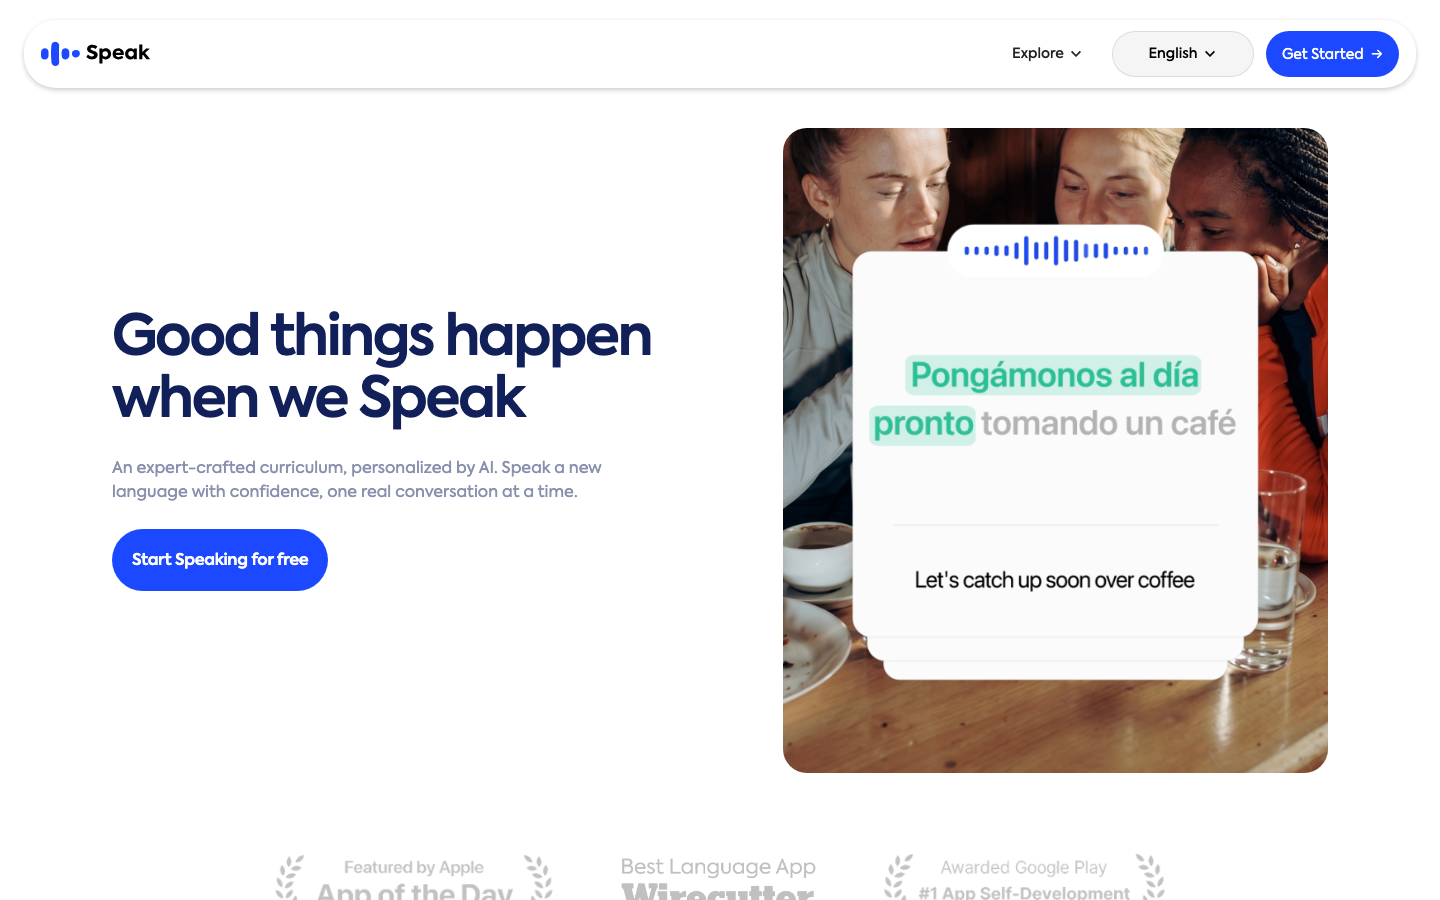
Task: Click the 'Featured by Apple' award badge
Action: (414, 878)
